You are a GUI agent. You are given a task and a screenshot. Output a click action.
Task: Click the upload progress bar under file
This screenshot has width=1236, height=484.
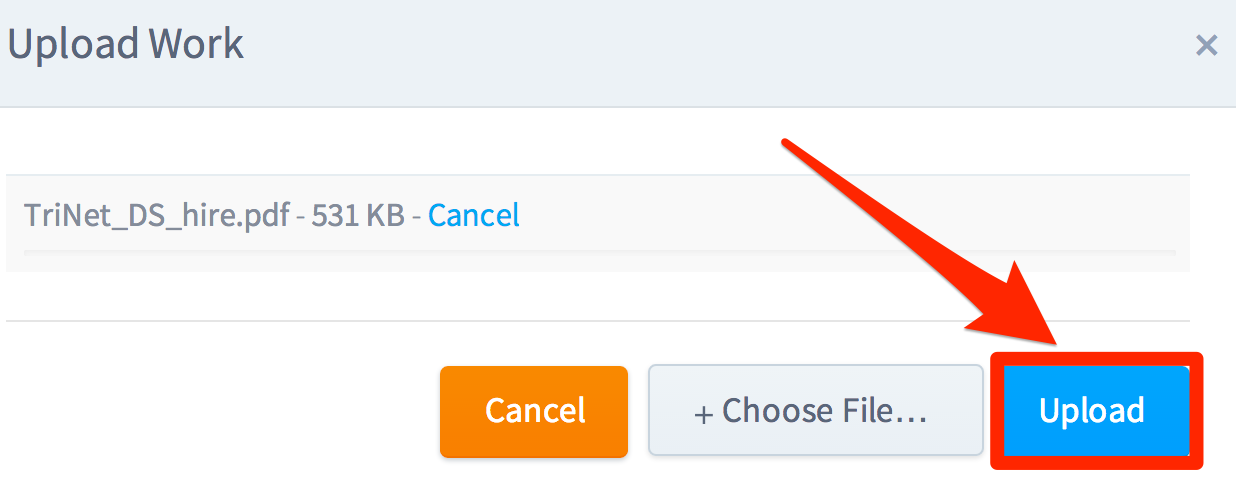point(599,252)
